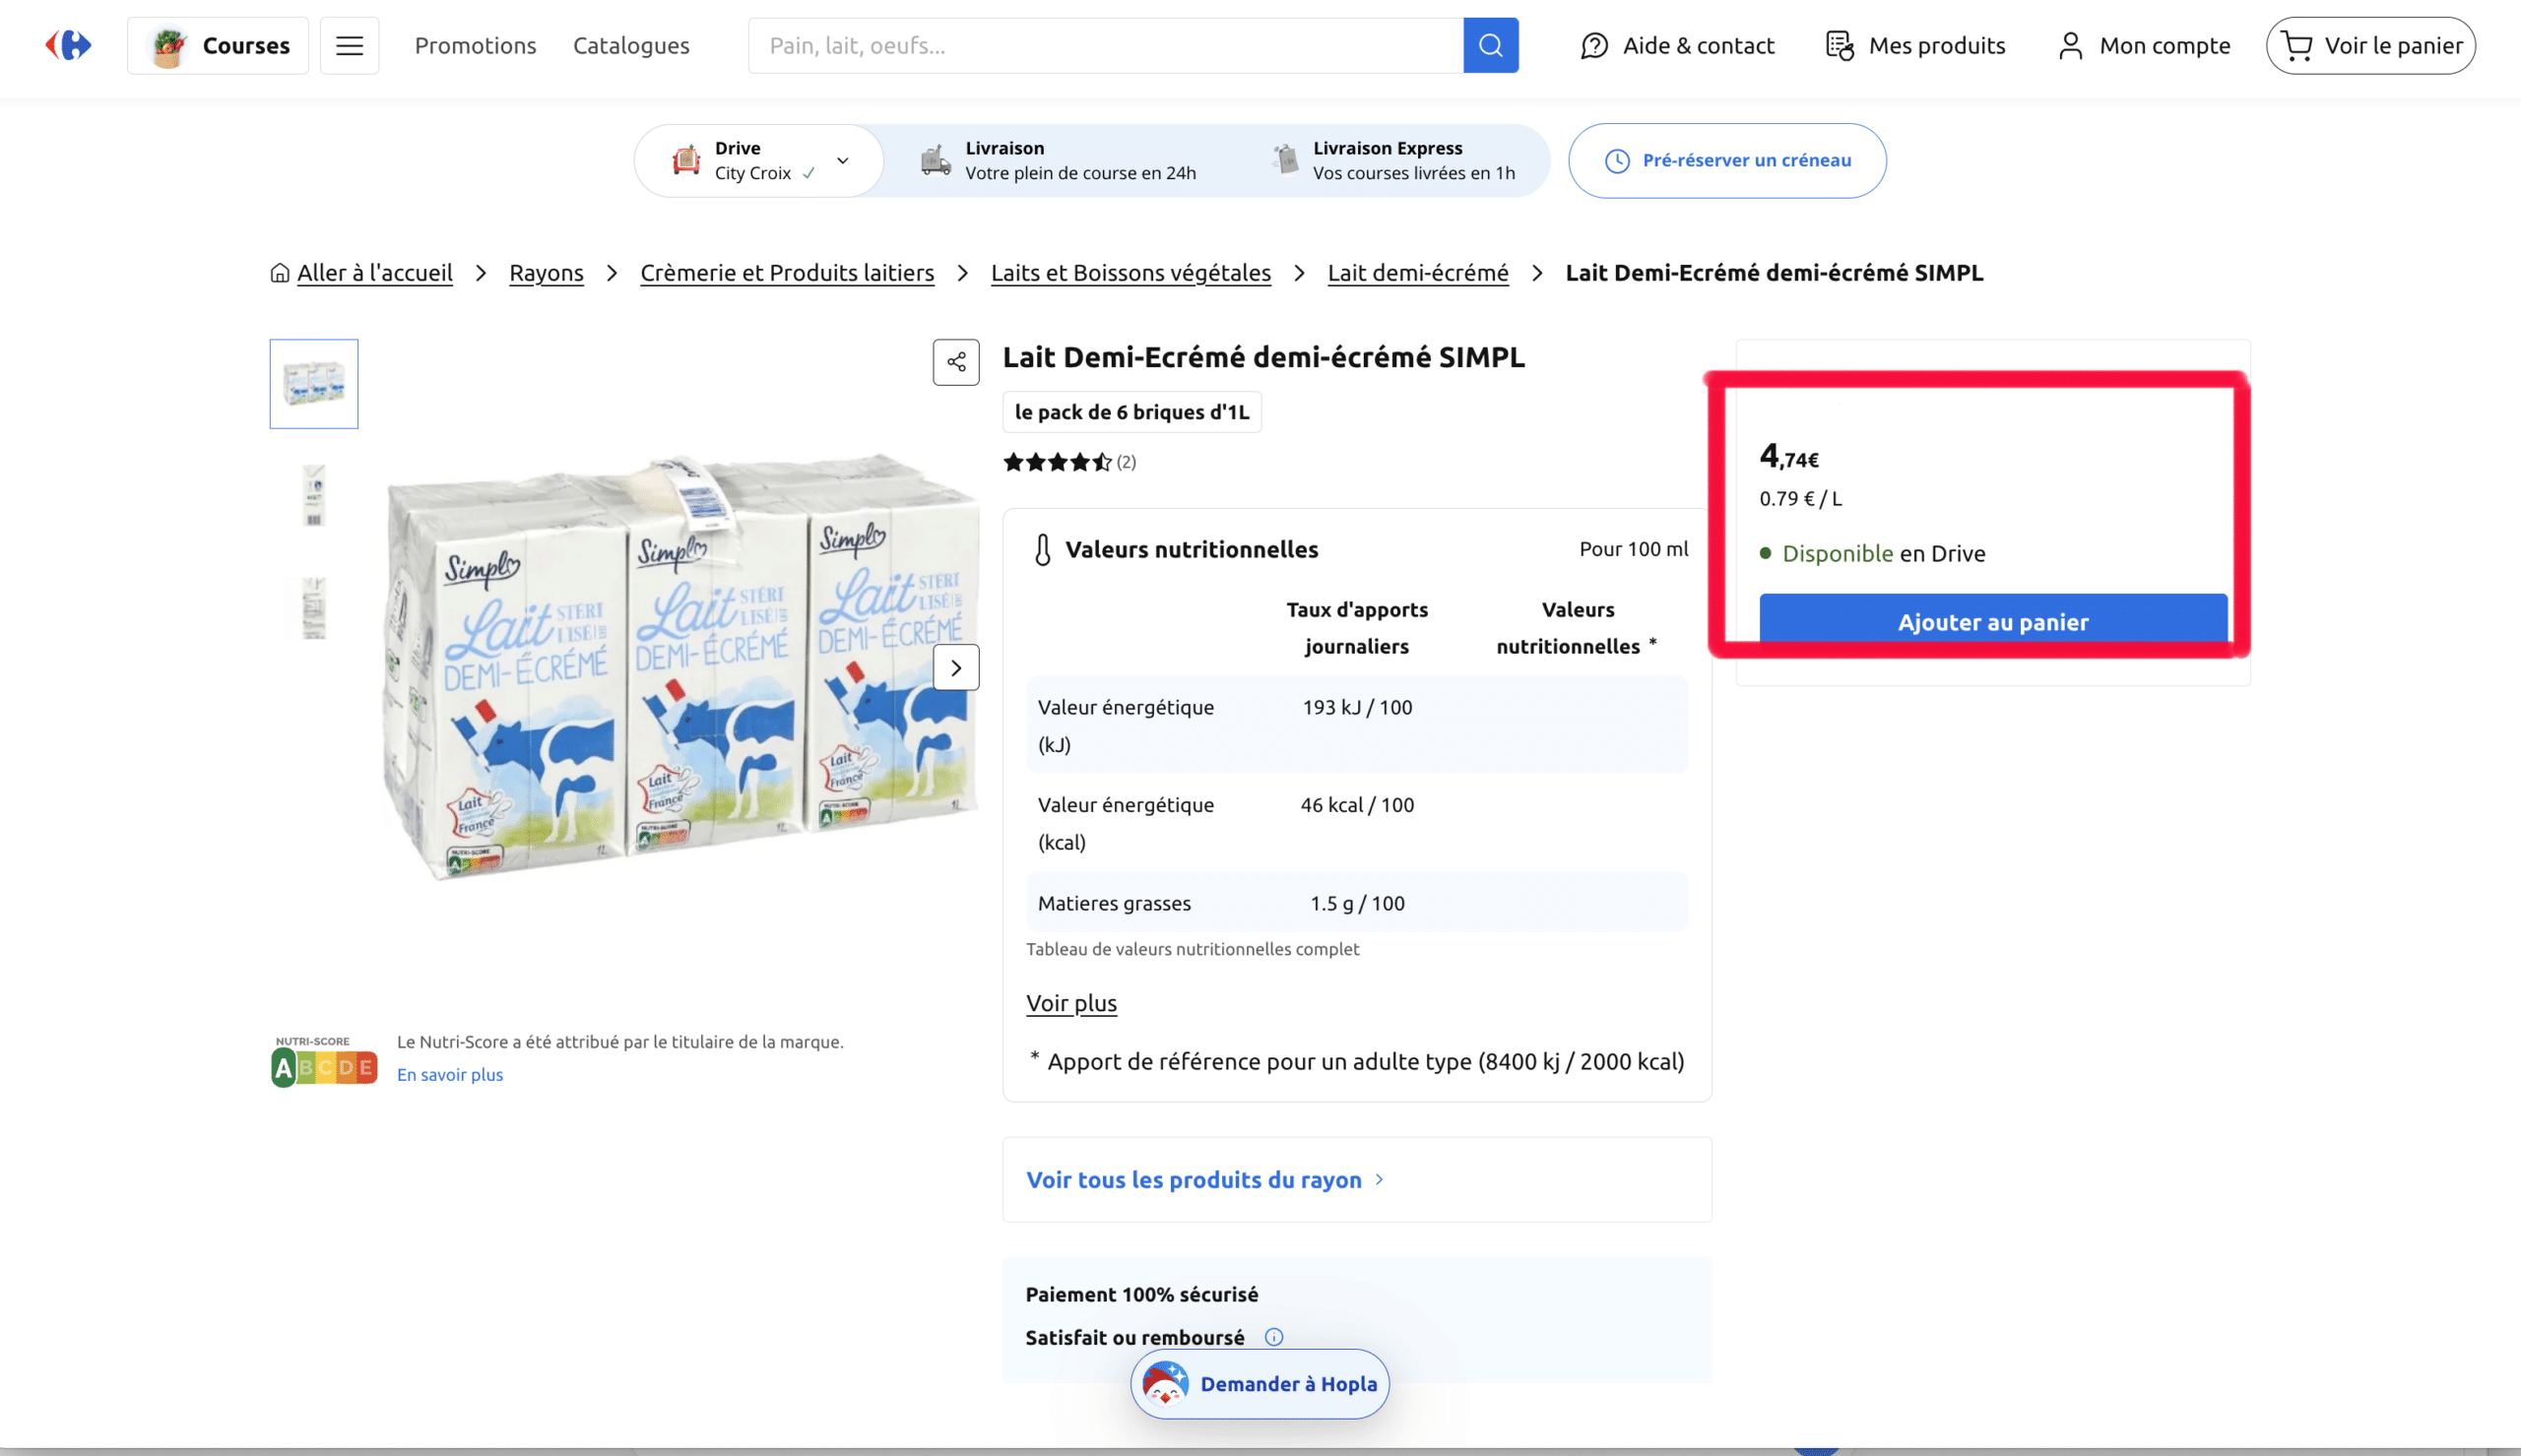Show next product image with arrow

pyautogui.click(x=956, y=667)
